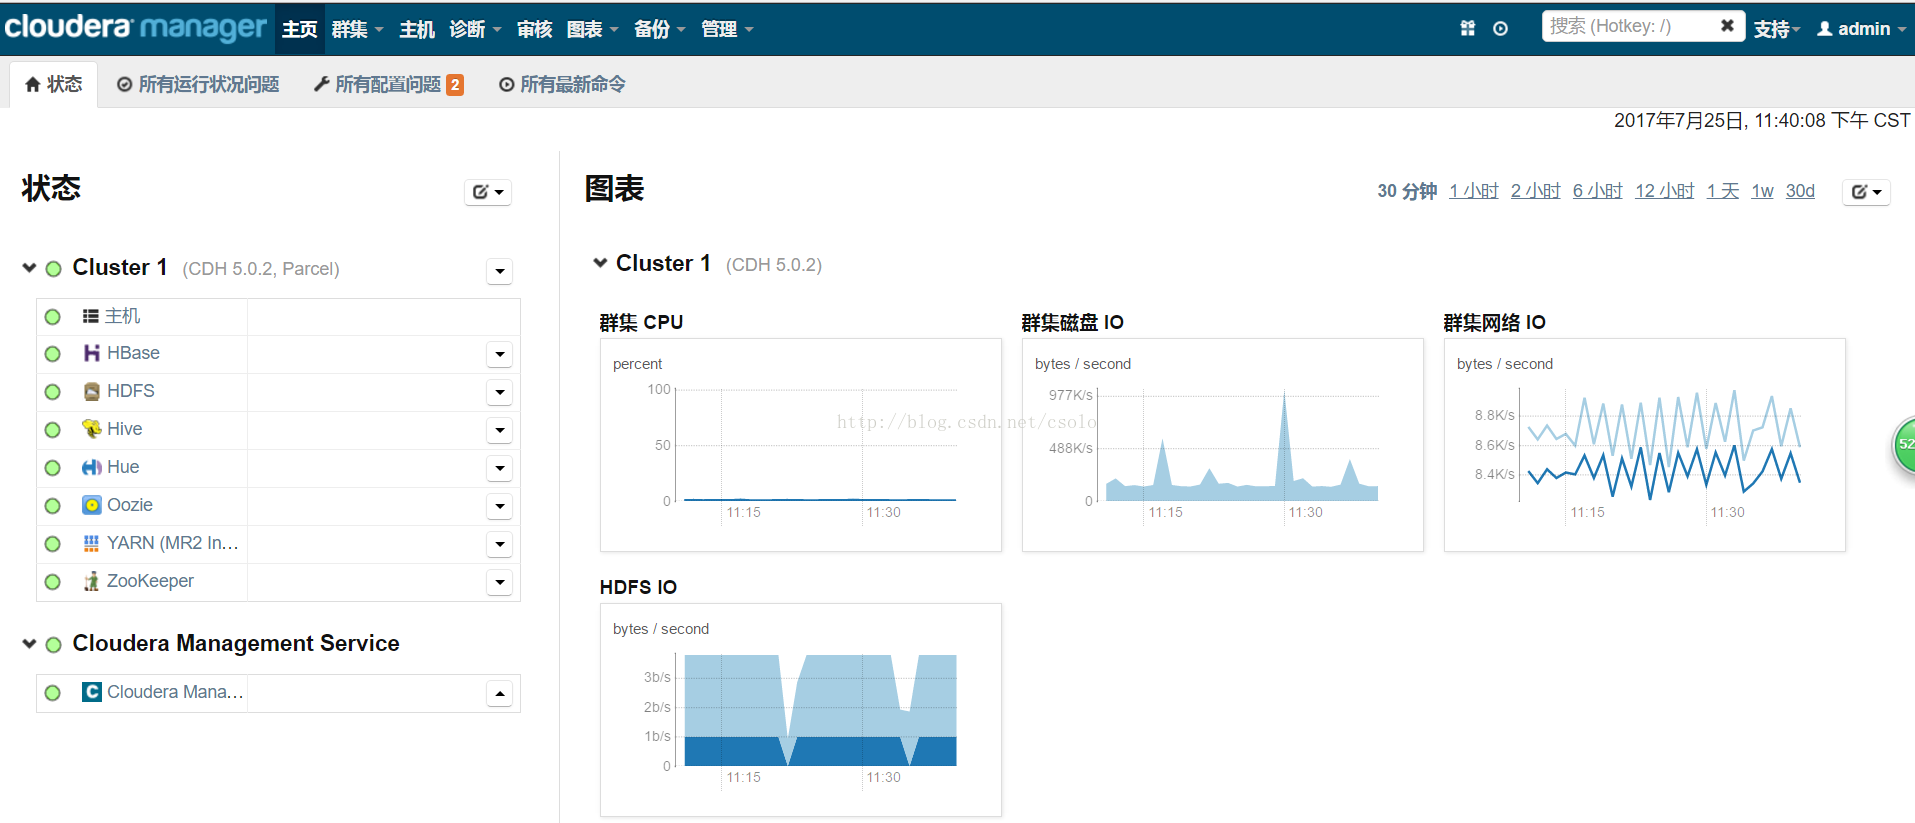Open the ZooKeeper actions dropdown

click(500, 582)
